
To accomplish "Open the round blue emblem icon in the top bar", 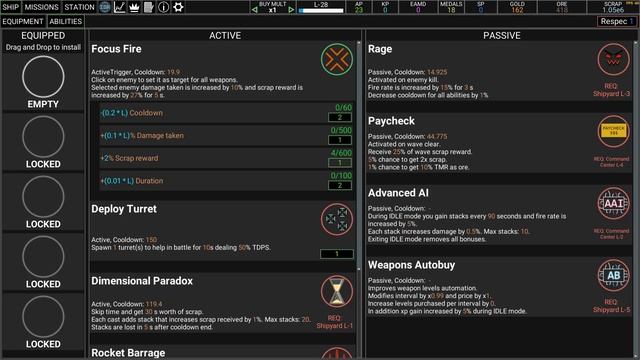I will tap(105, 7).
